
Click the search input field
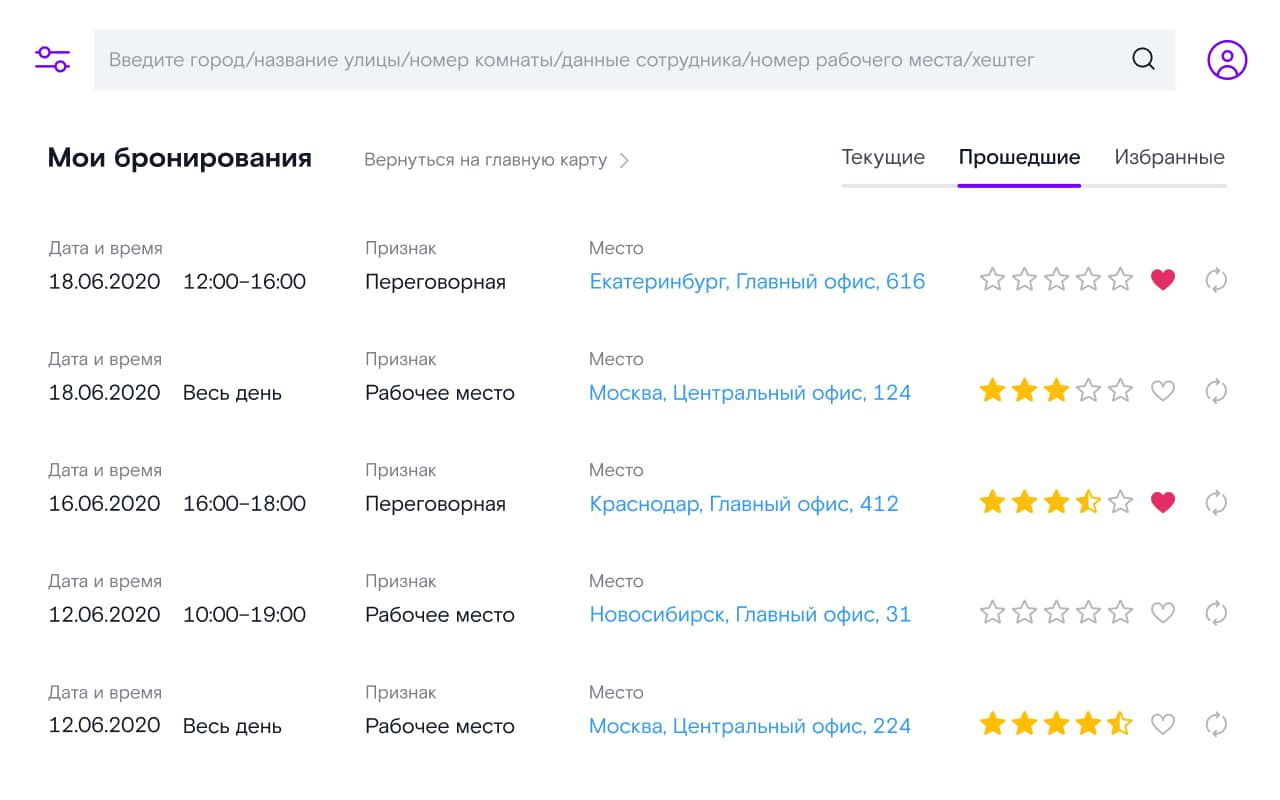600,60
